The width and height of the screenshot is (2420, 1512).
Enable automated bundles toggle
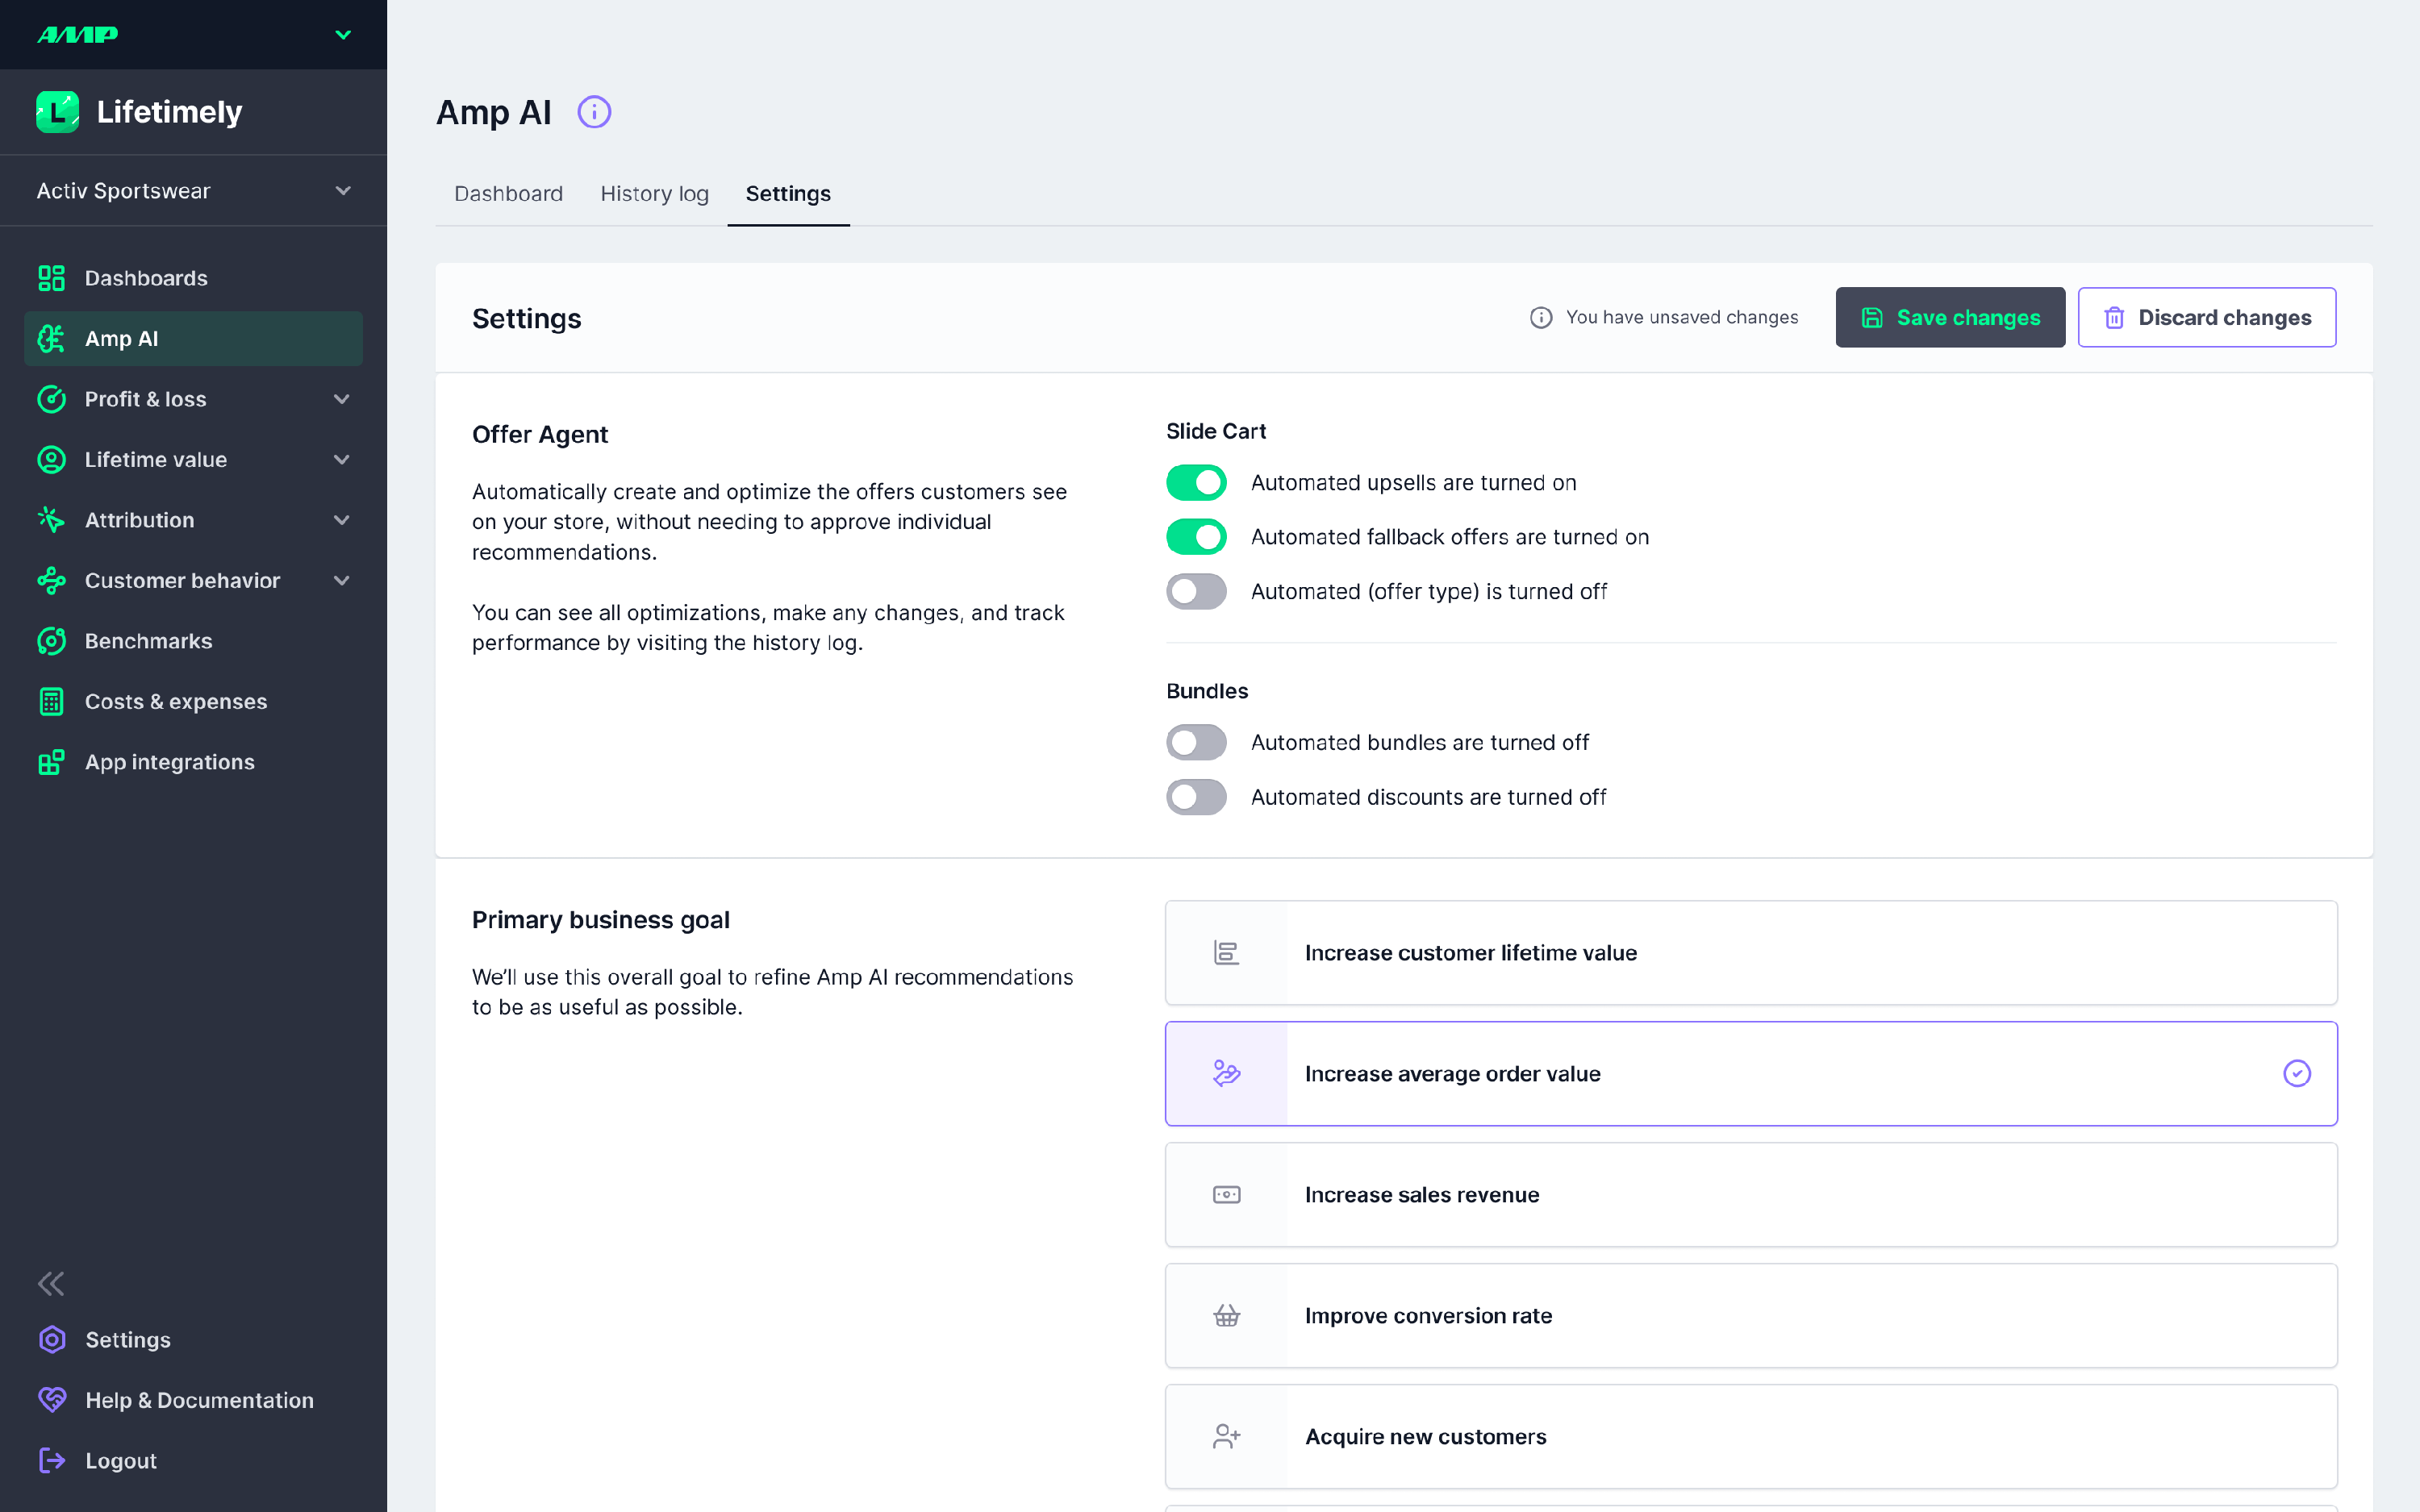(1196, 743)
